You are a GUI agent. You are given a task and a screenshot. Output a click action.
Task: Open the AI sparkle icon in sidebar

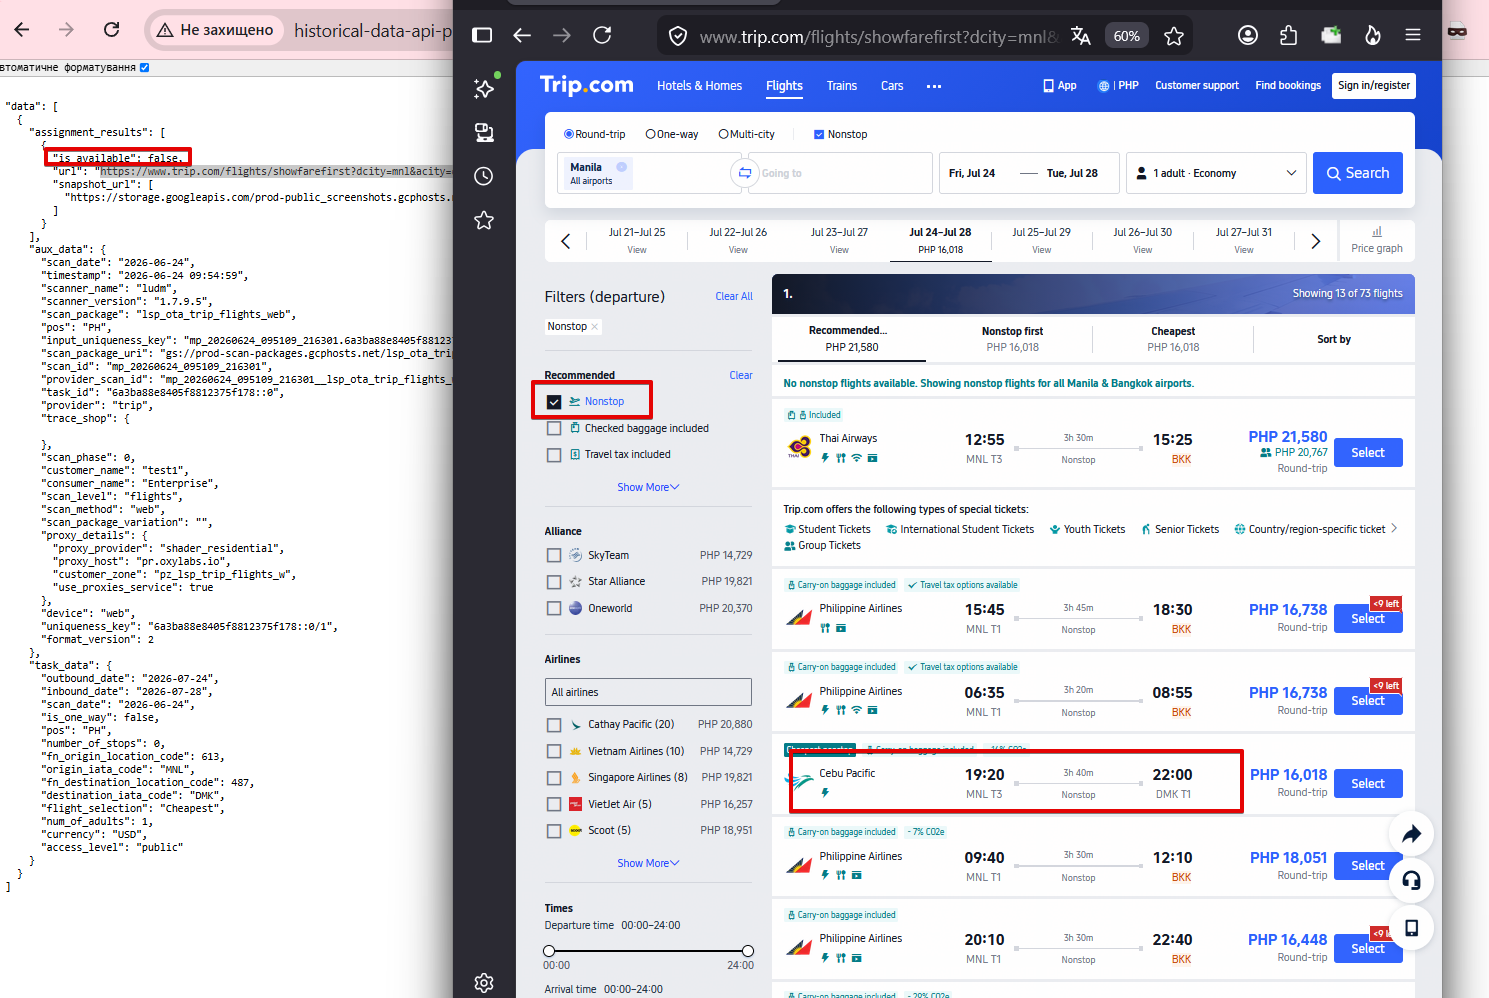(484, 88)
